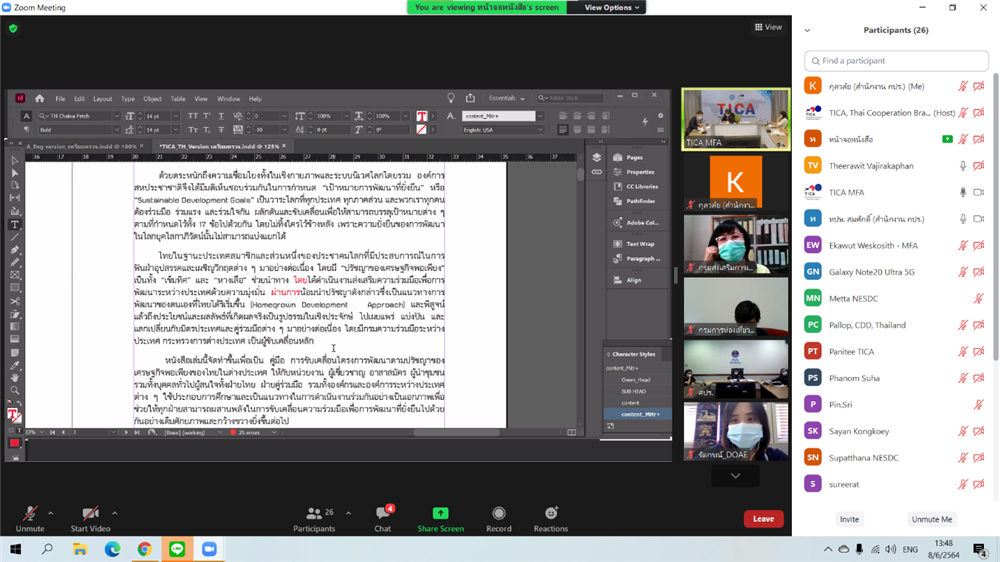Image resolution: width=1000 pixels, height=562 pixels.
Task: Select the Hand tool in InDesign toolbox
Action: tap(15, 378)
